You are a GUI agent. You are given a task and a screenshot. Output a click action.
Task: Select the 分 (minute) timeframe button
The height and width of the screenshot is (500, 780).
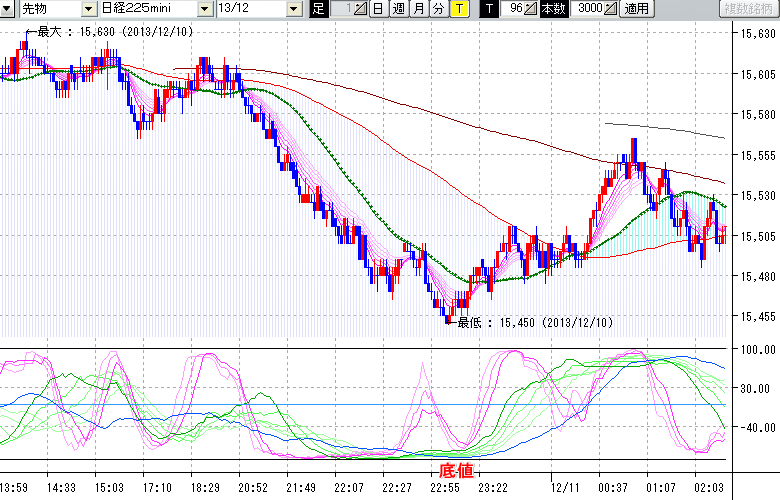[437, 9]
